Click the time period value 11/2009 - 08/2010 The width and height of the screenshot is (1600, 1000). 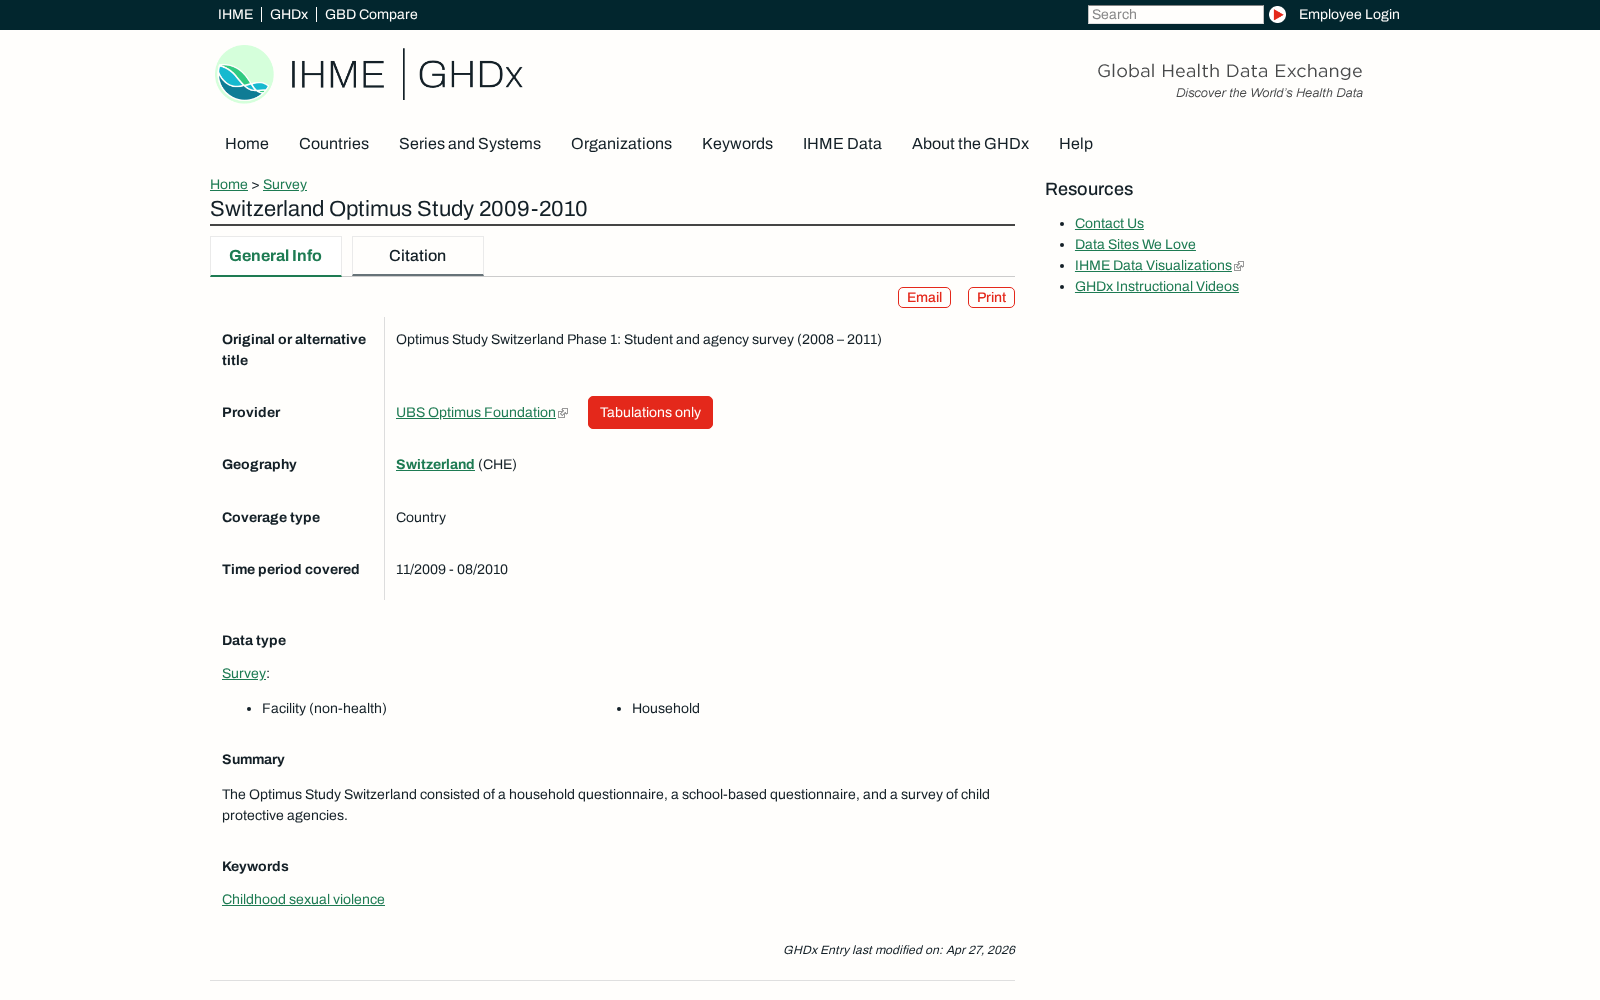point(452,570)
